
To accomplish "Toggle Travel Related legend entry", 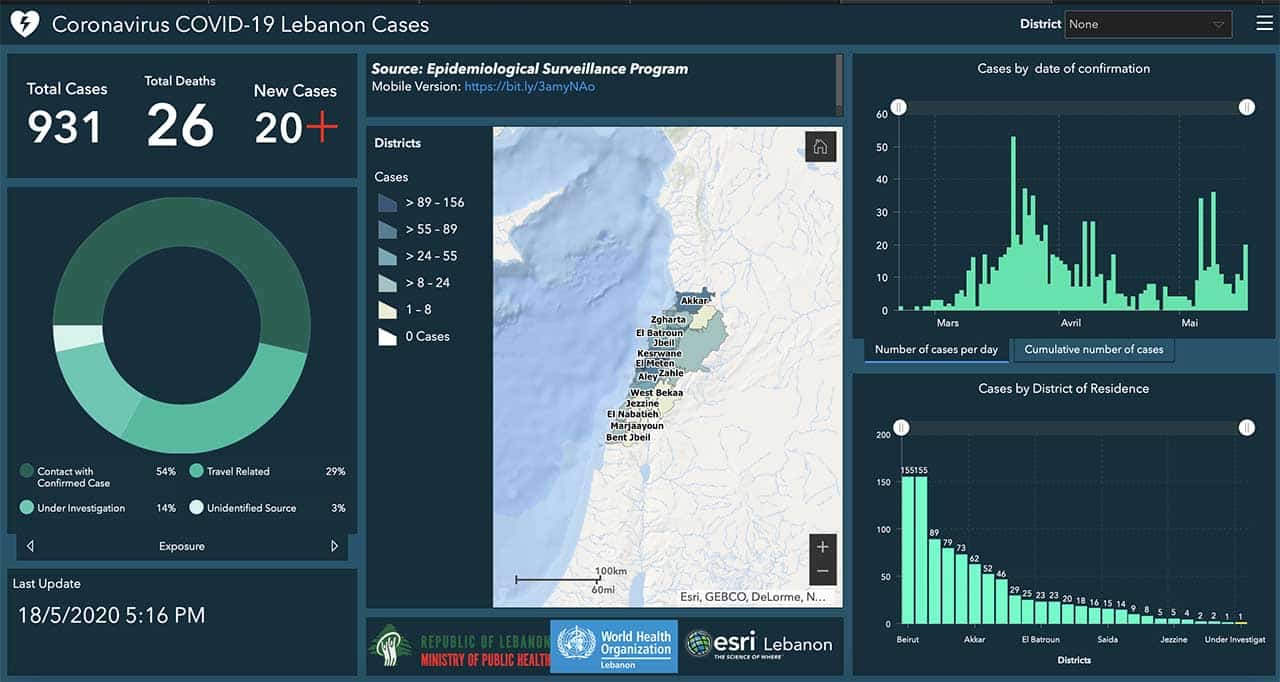I will point(238,471).
